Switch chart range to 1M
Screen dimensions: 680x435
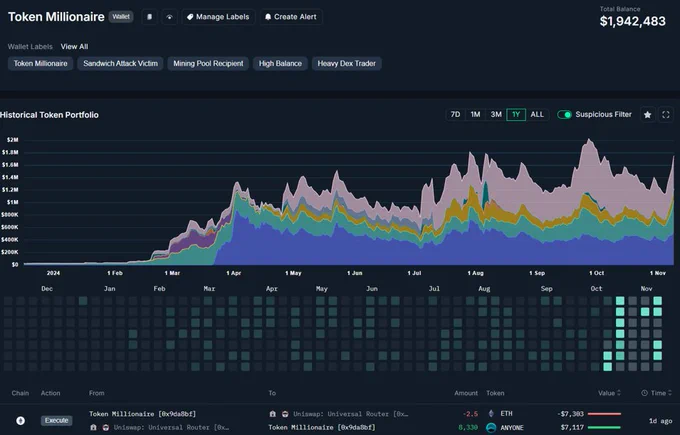475,114
